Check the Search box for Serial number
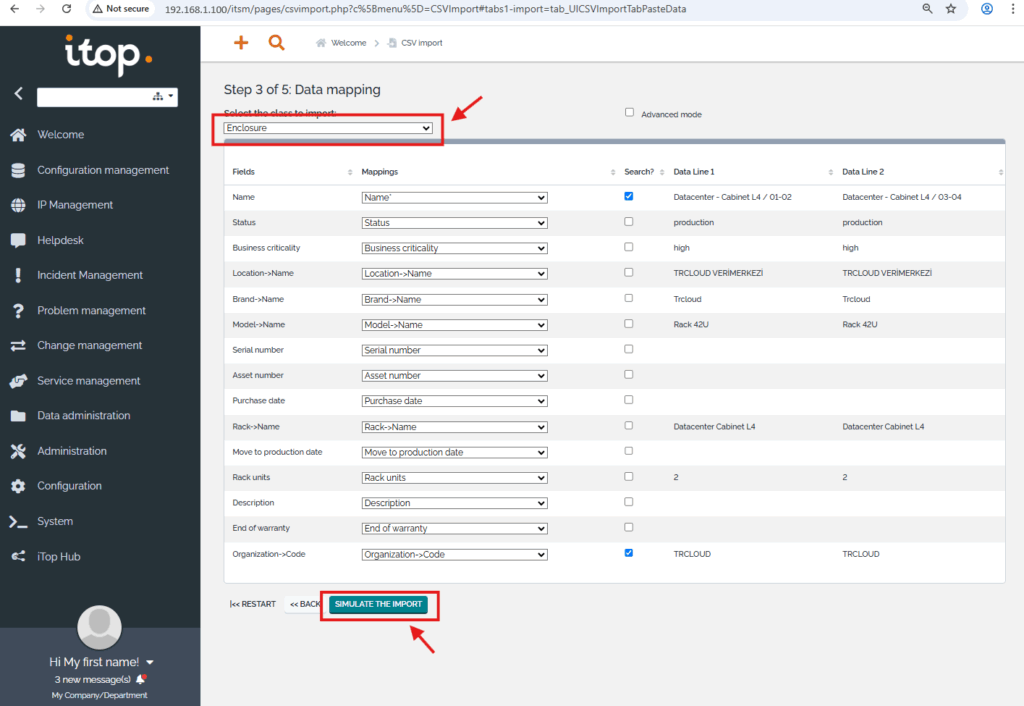 [629, 349]
